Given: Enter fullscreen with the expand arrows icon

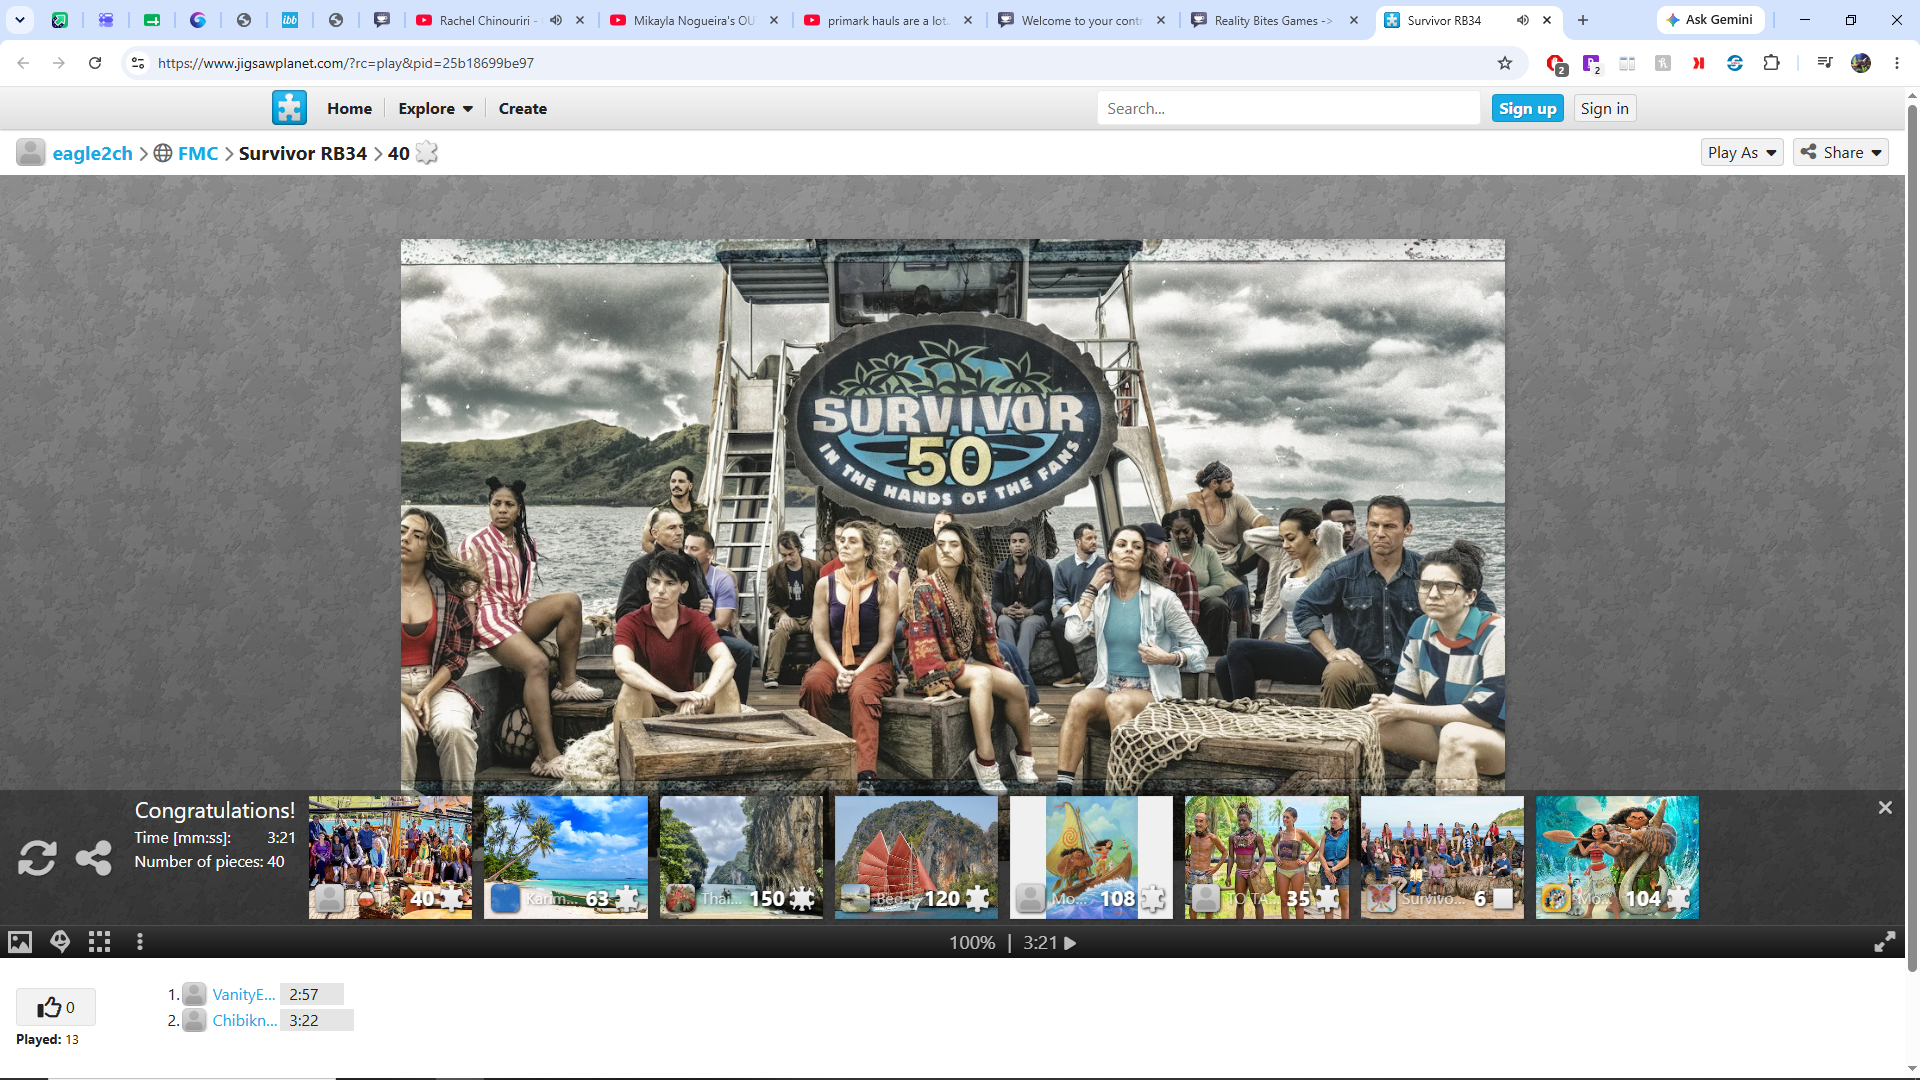Looking at the screenshot, I should (x=1885, y=942).
